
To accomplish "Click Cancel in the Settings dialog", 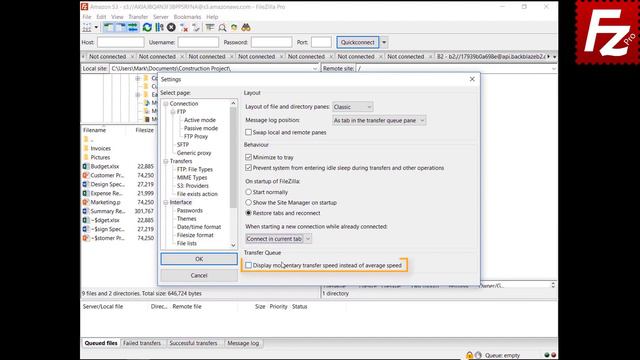I will point(199,276).
